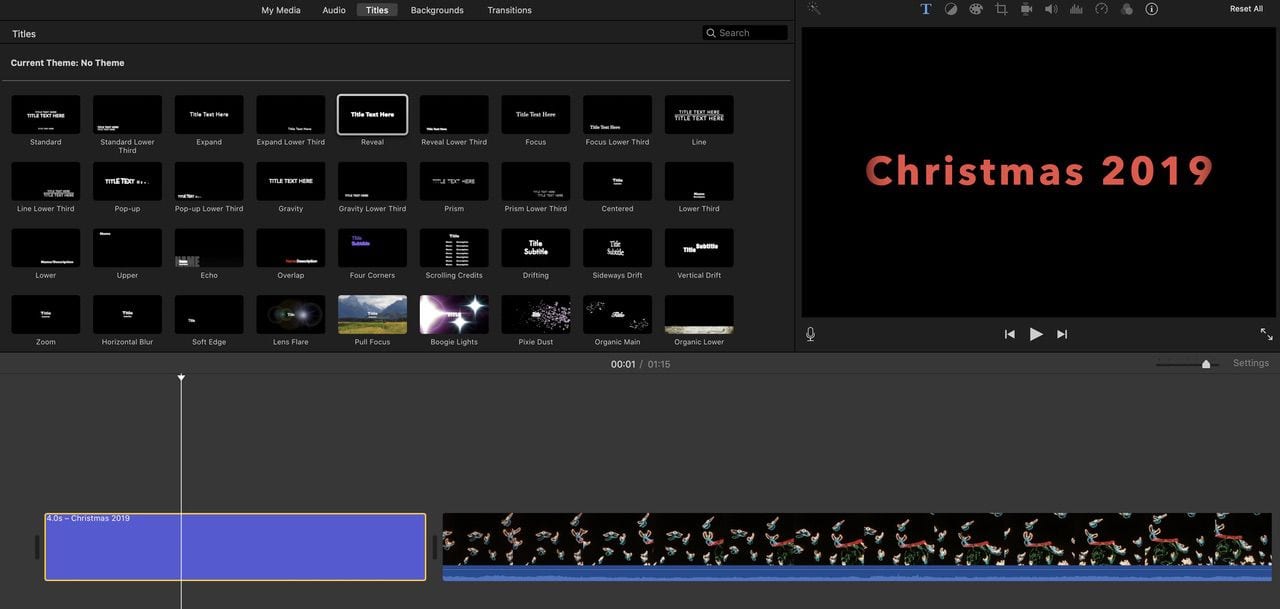Show the clip information icon
This screenshot has height=609, width=1280.
pyautogui.click(x=1151, y=9)
